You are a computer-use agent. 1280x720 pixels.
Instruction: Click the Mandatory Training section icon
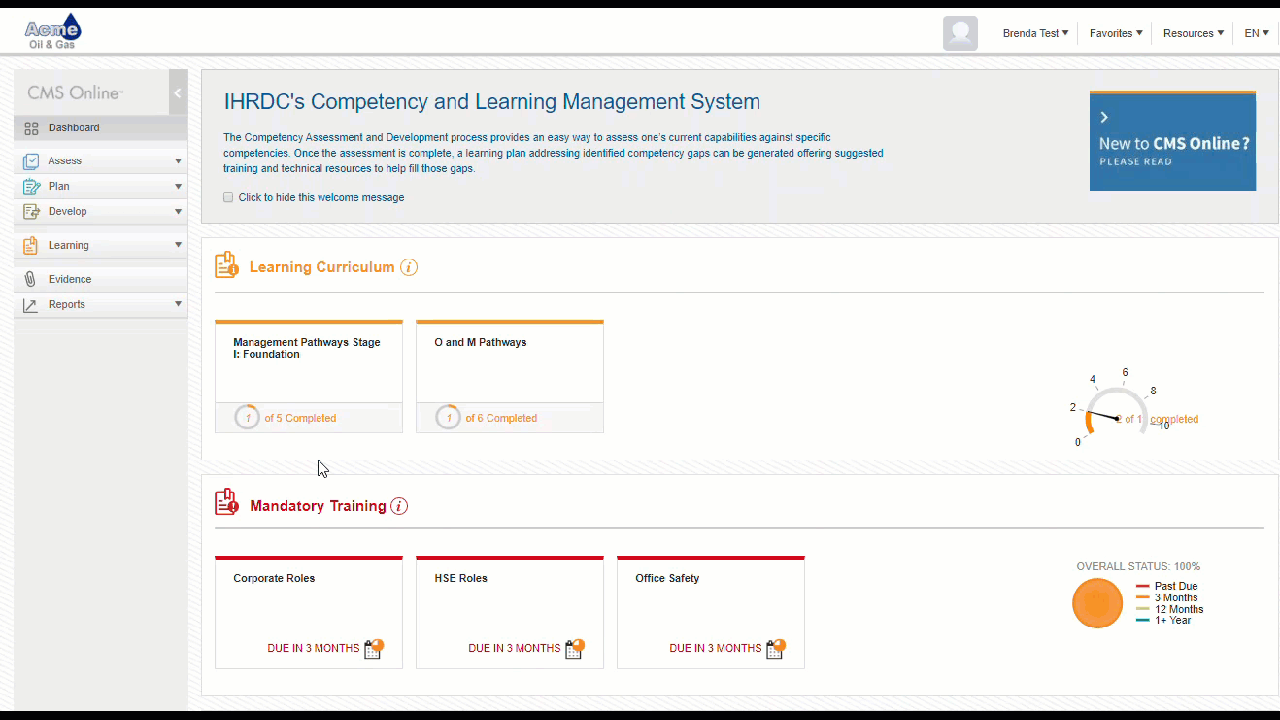click(227, 502)
